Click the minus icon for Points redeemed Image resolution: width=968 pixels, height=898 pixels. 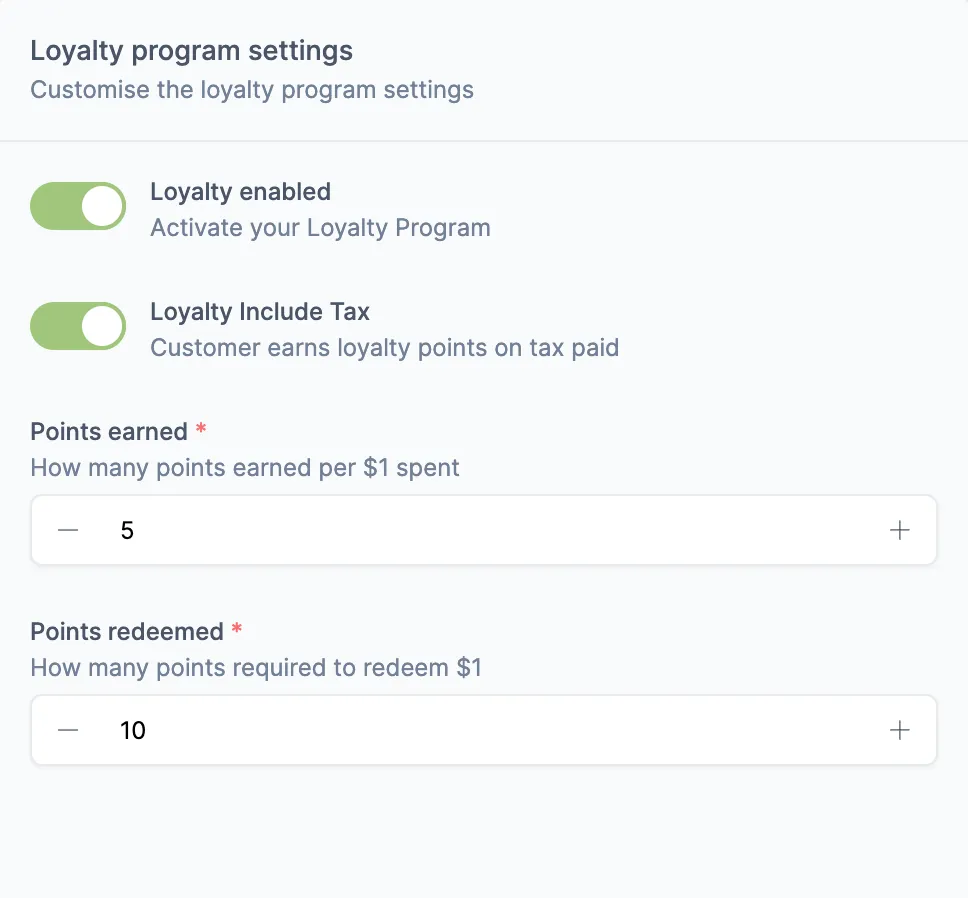click(67, 730)
